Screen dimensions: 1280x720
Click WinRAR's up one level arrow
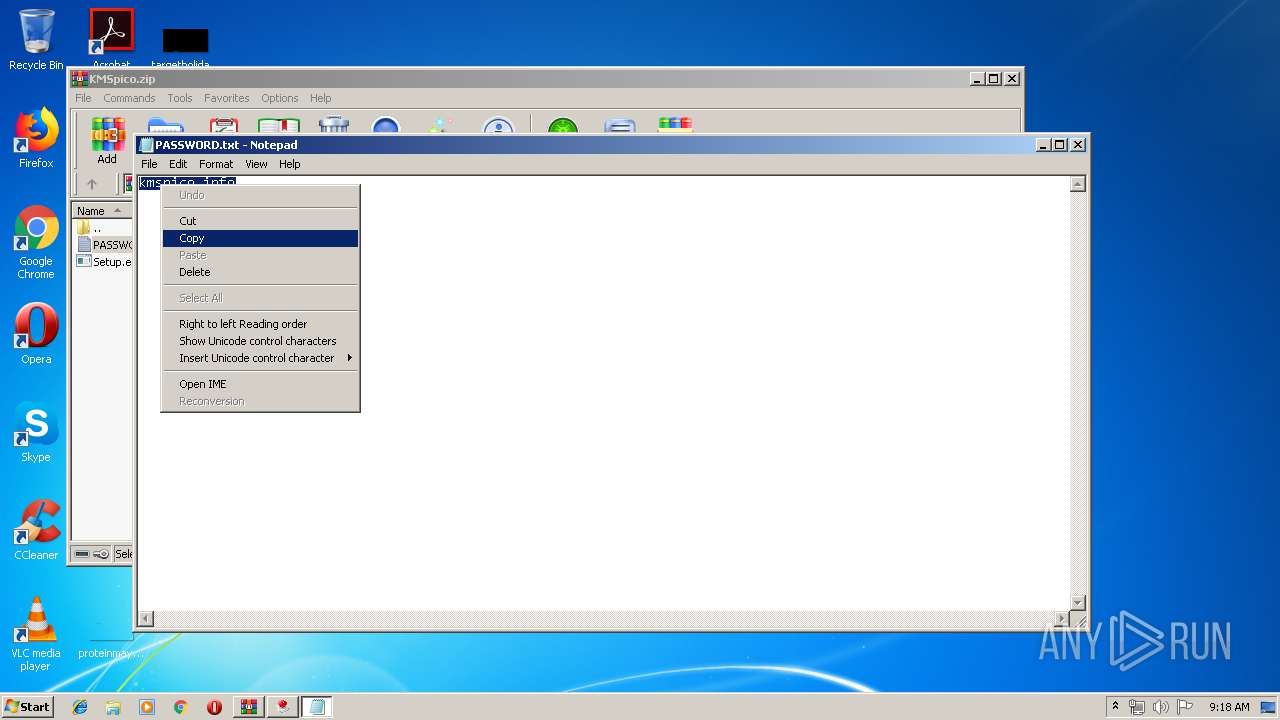pos(92,184)
